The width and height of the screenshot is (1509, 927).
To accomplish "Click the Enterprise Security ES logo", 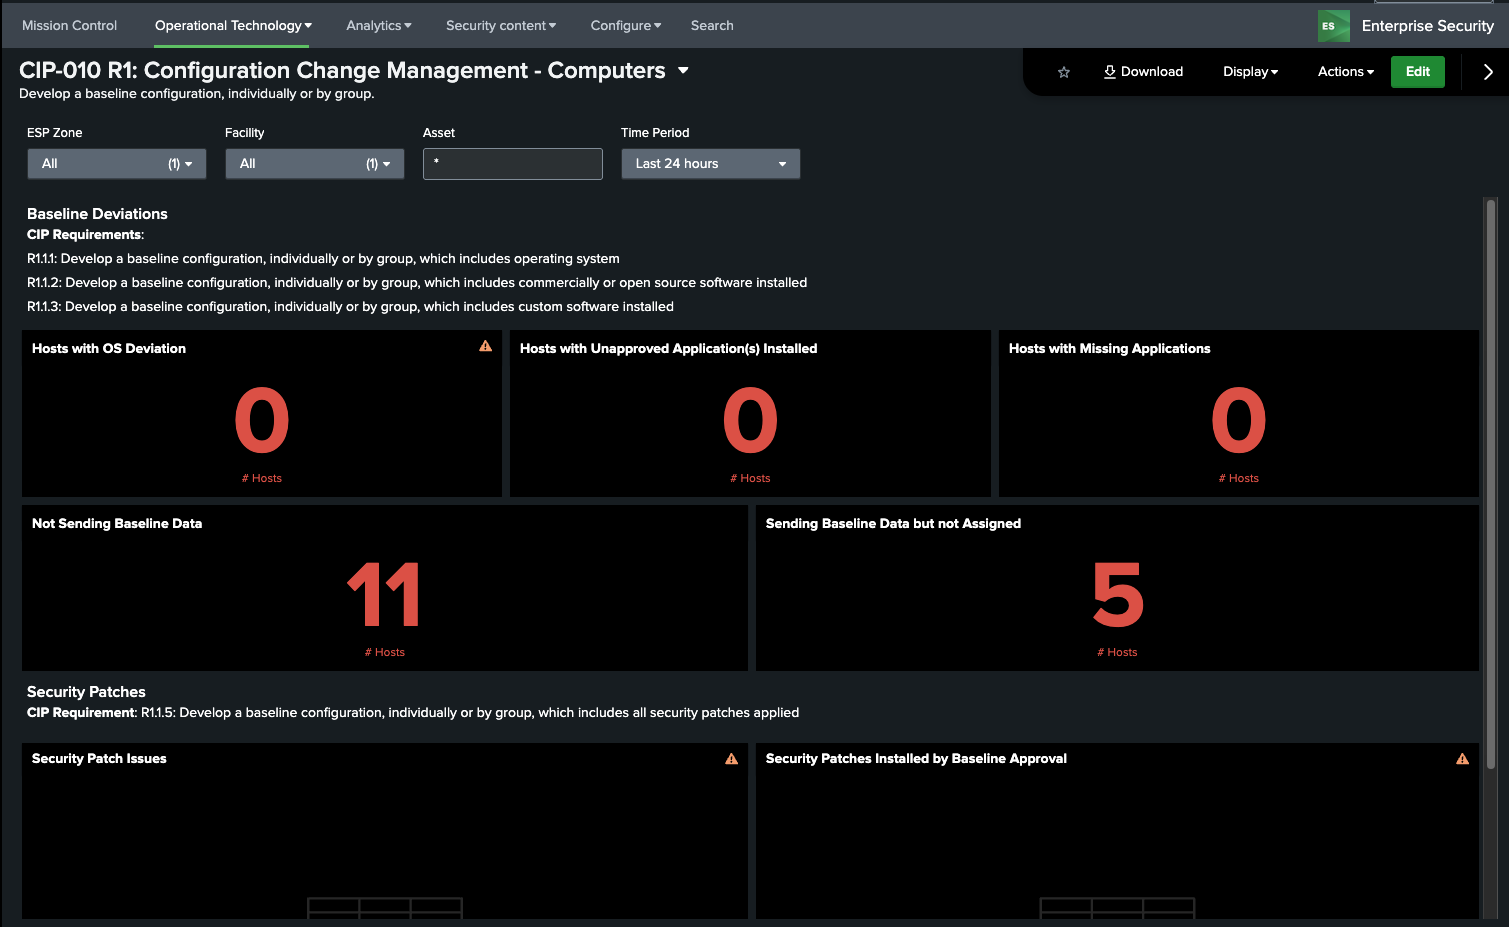I will pos(1333,26).
